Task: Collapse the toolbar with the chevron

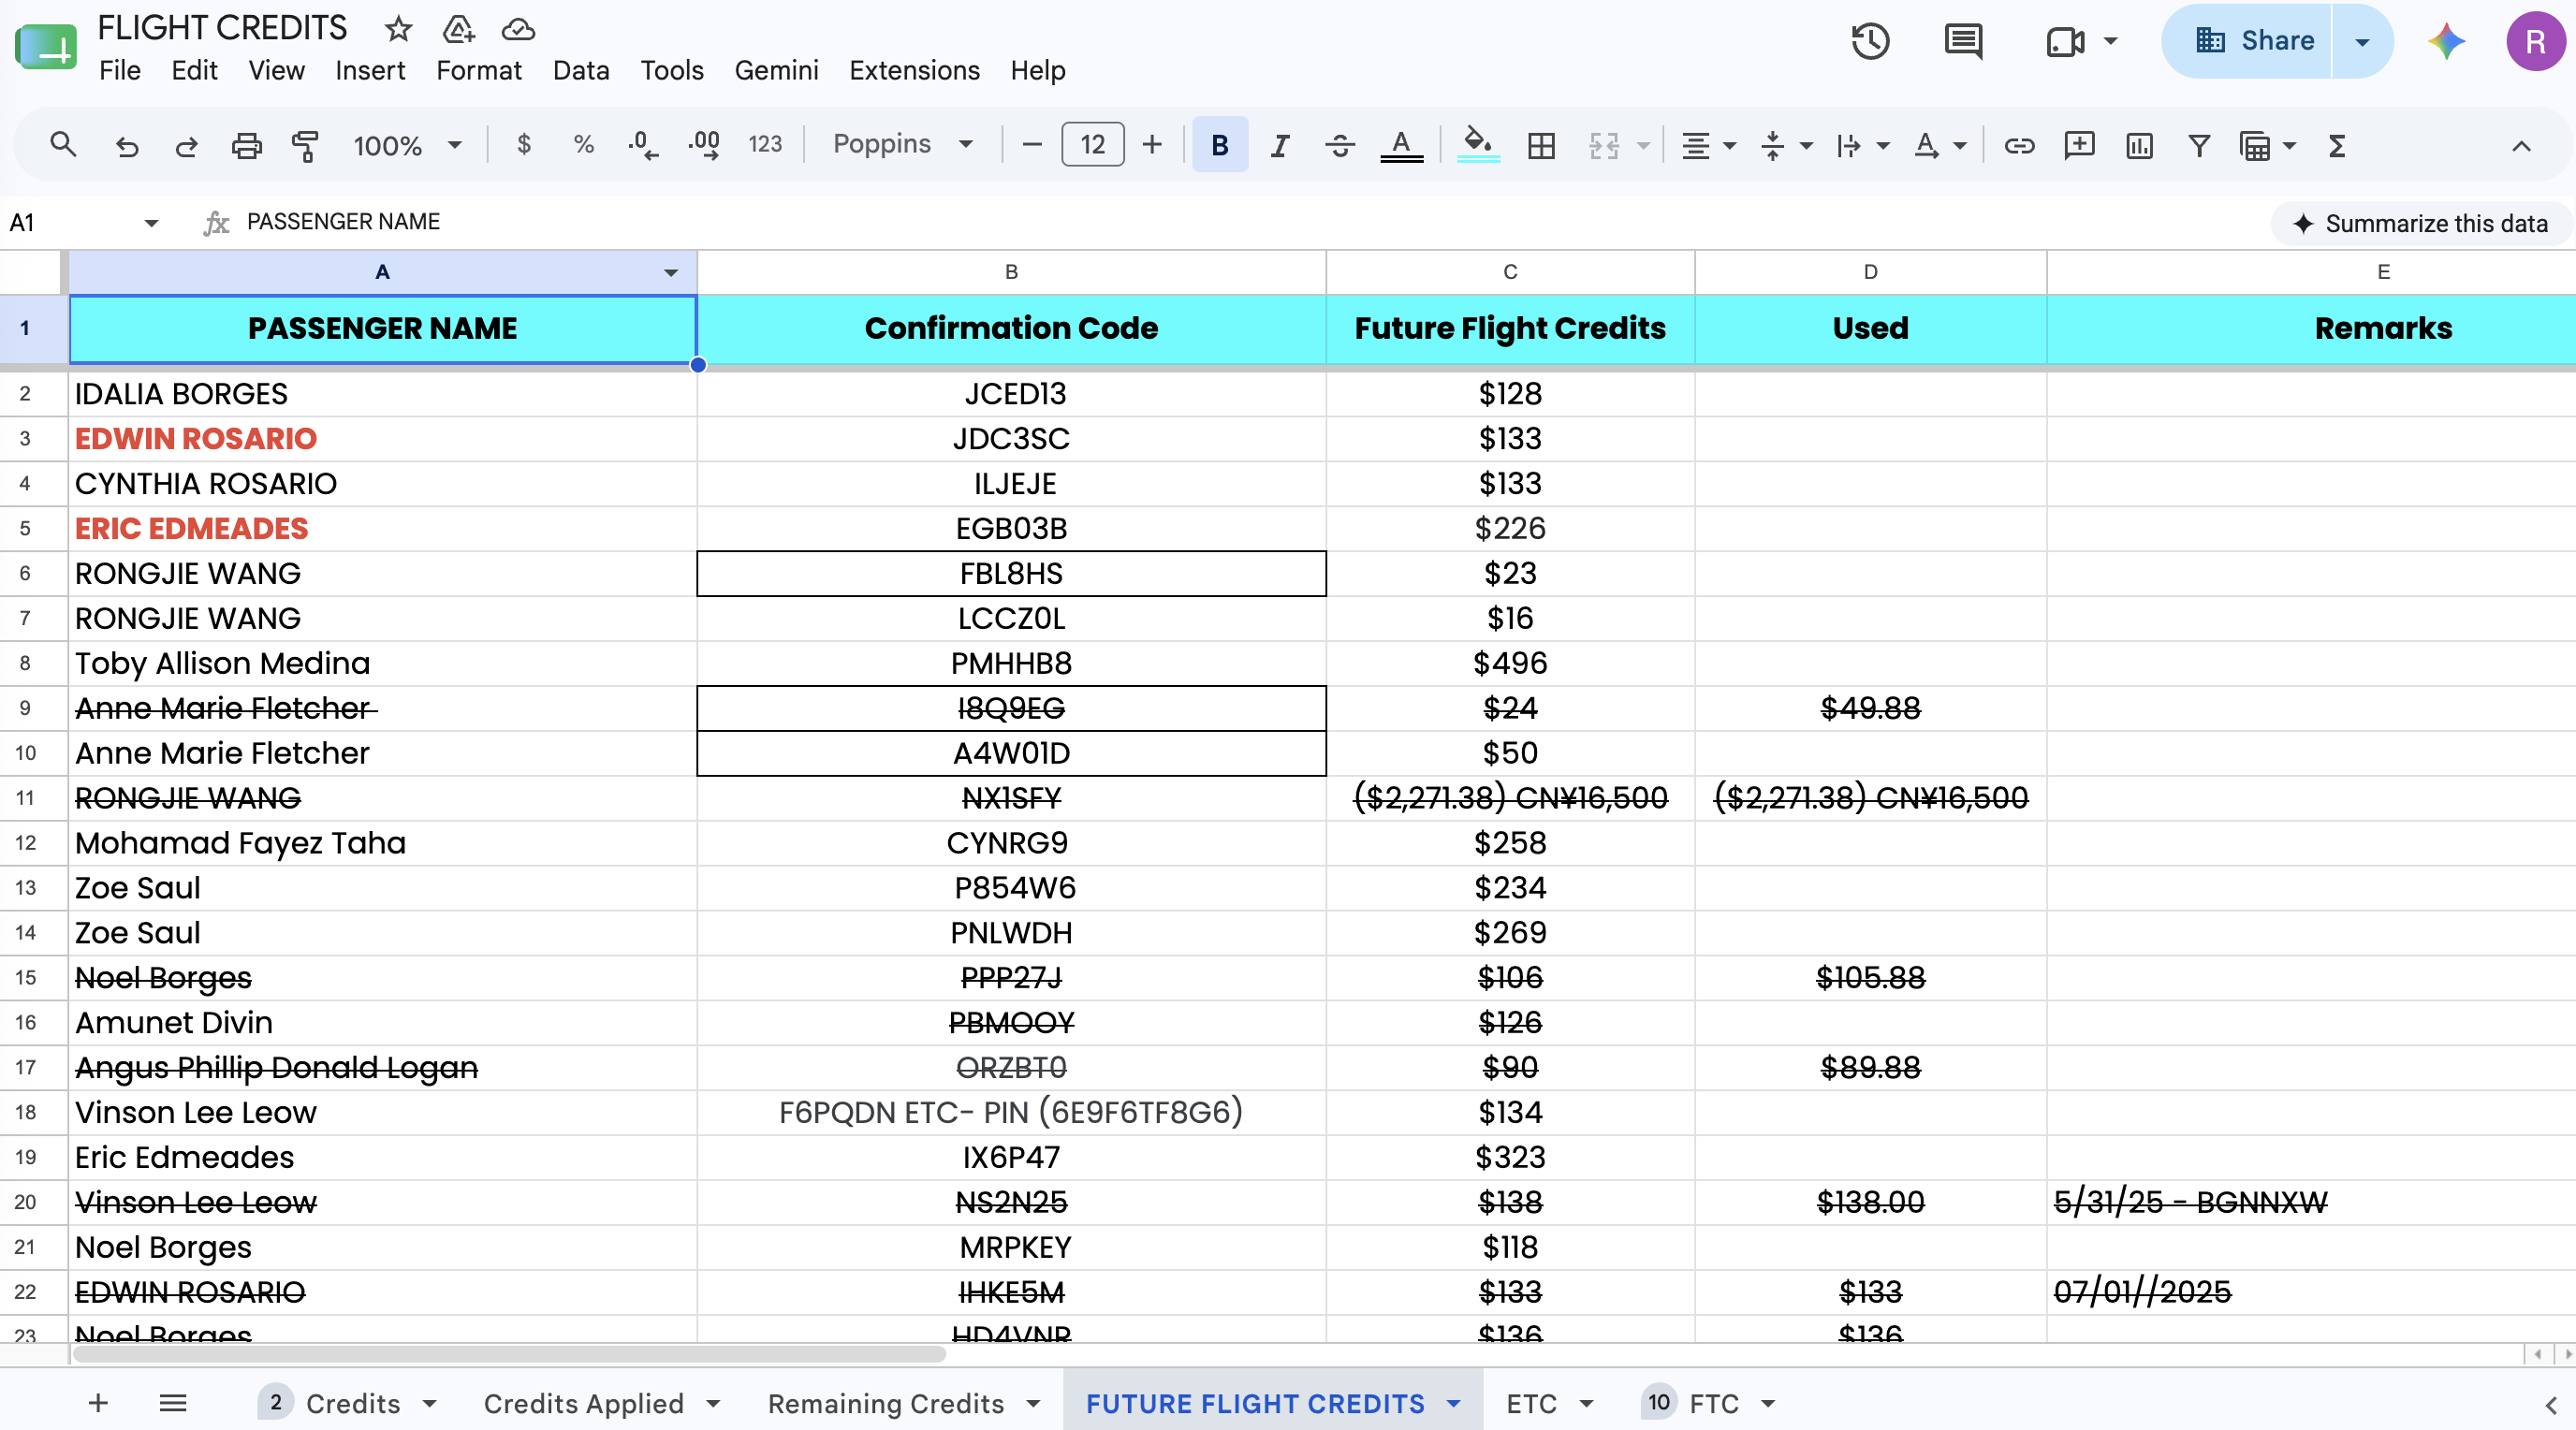Action: [x=2521, y=146]
